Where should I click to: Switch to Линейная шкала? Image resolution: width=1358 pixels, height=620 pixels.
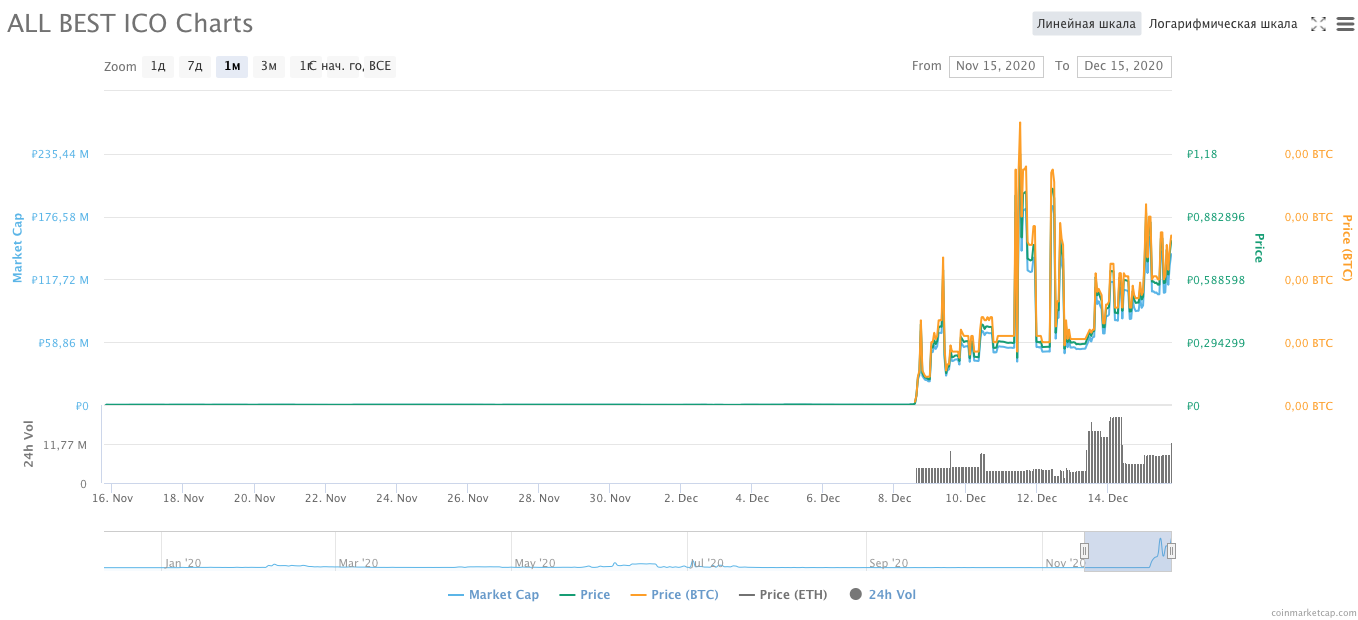pos(1086,24)
